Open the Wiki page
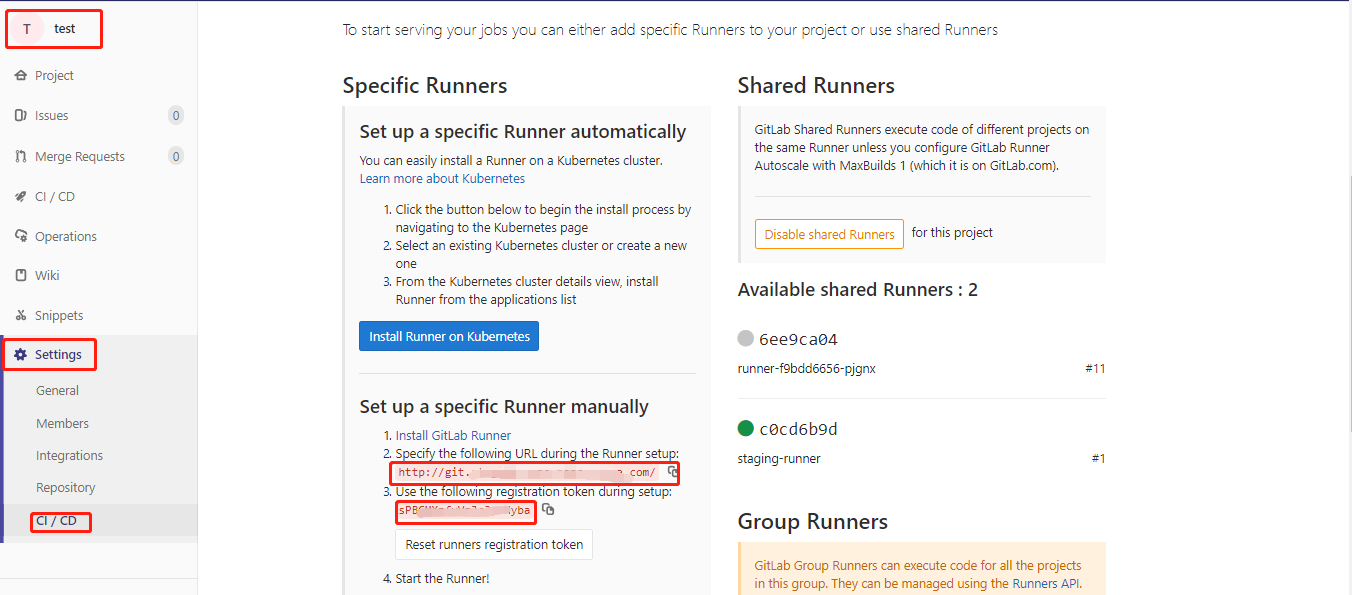 [x=48, y=276]
